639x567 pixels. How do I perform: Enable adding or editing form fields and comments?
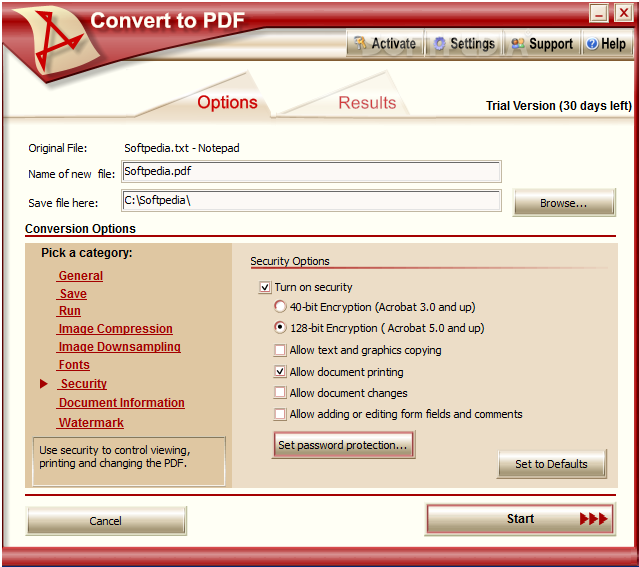coord(280,414)
